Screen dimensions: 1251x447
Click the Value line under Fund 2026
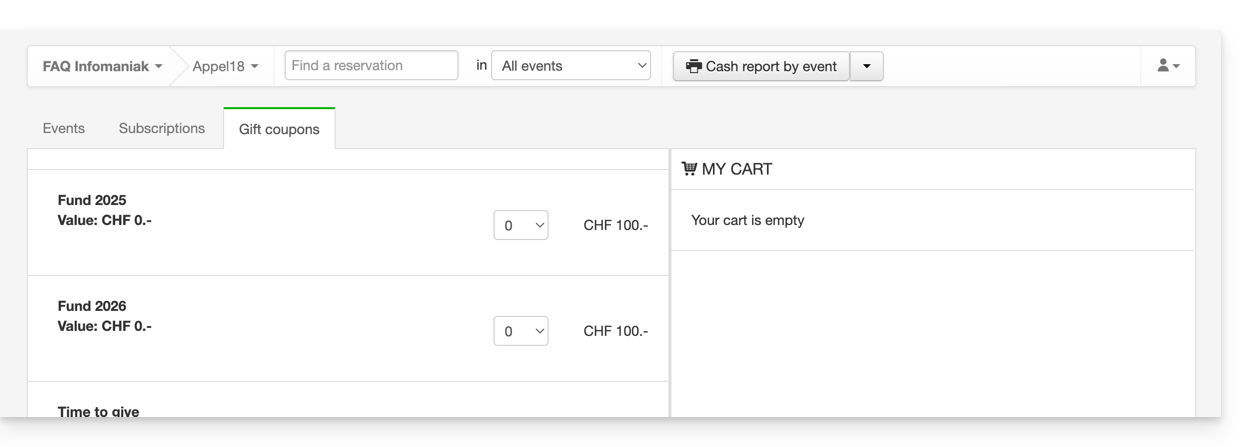(105, 326)
